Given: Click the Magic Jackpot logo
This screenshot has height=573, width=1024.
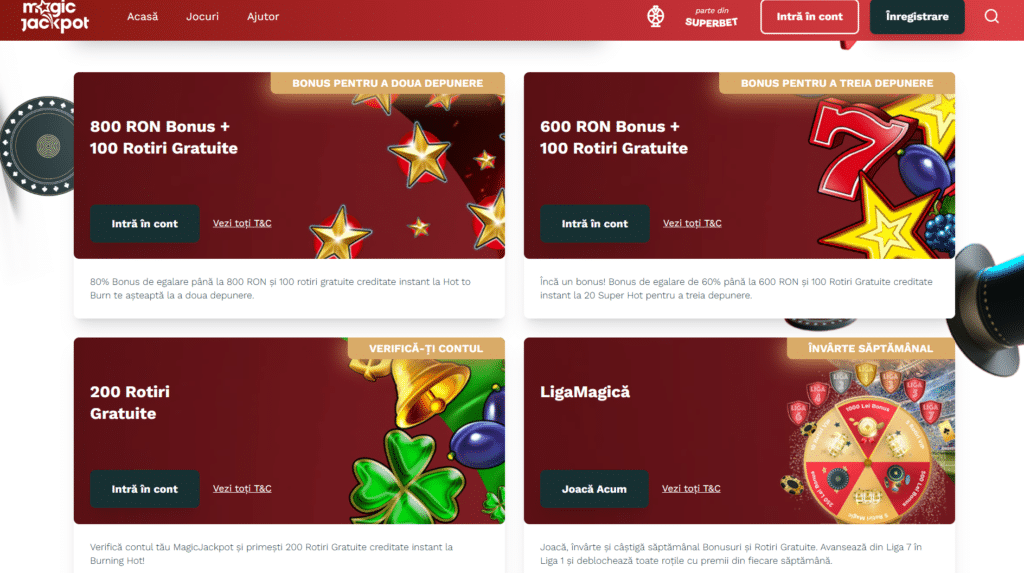Looking at the screenshot, I should tap(55, 16).
